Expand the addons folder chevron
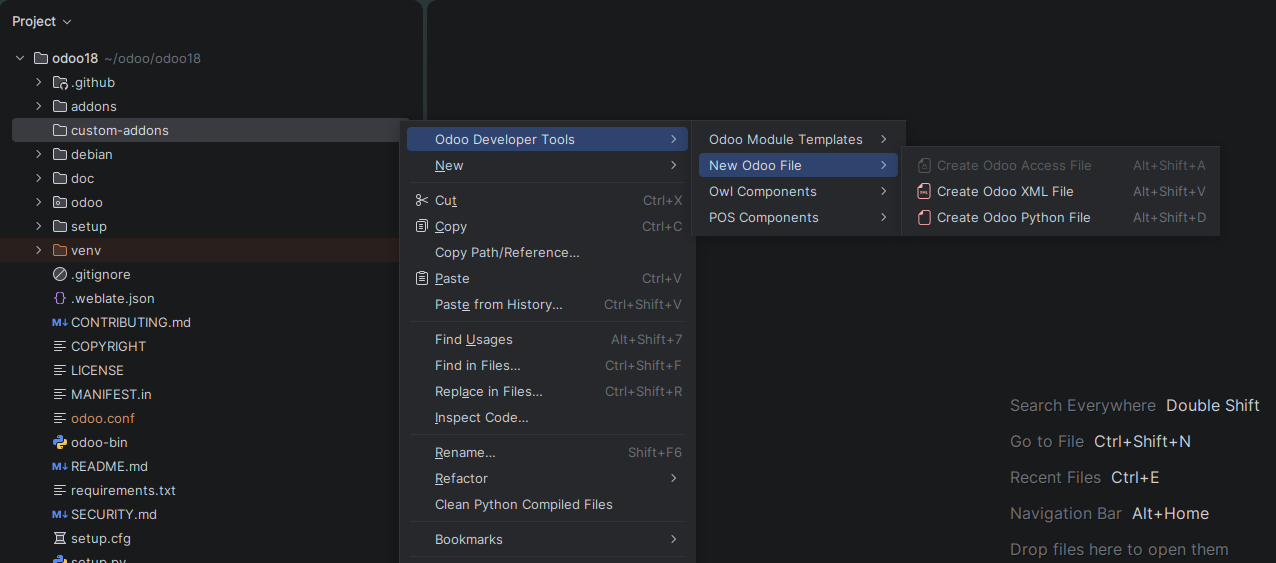The width and height of the screenshot is (1276, 563). point(39,106)
